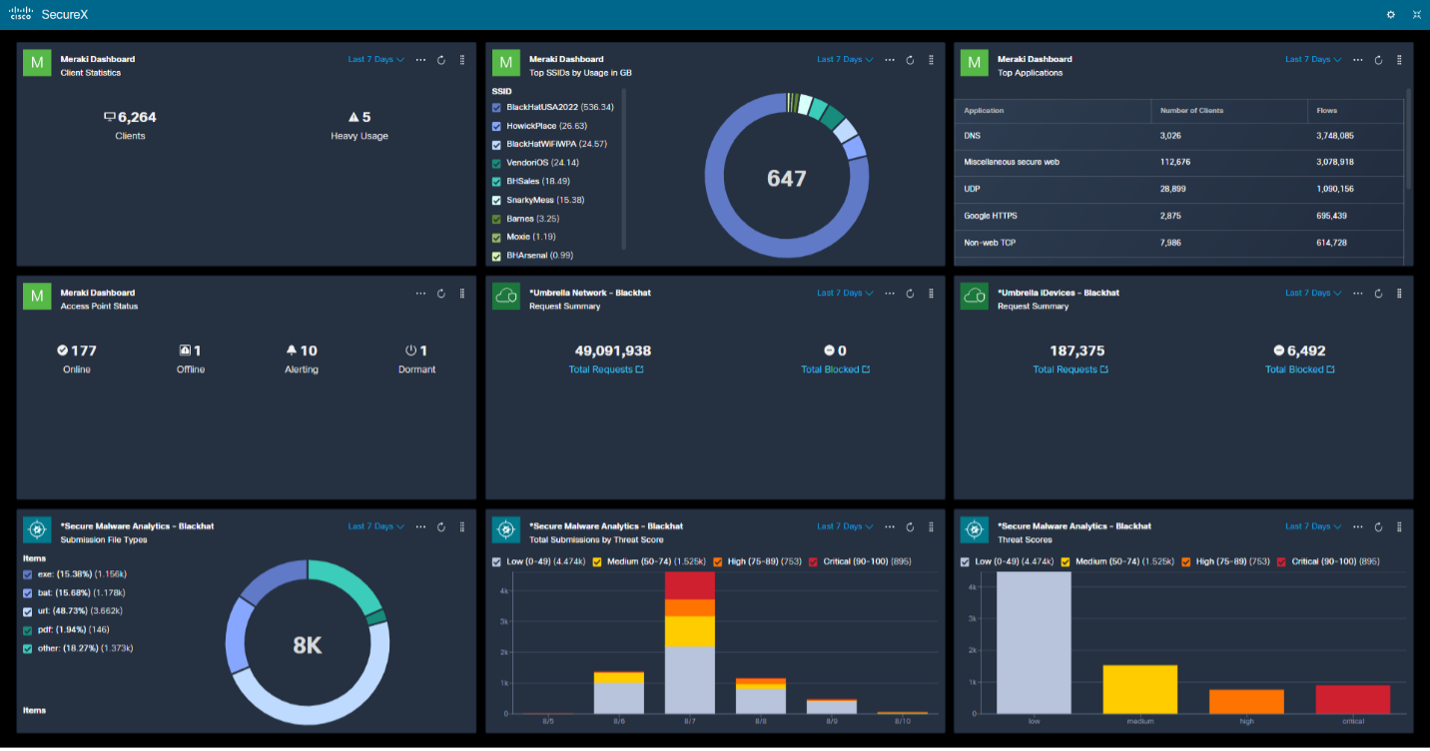Image resolution: width=1430 pixels, height=751 pixels.
Task: Refresh the Threat Scores tile
Action: click(x=1379, y=527)
